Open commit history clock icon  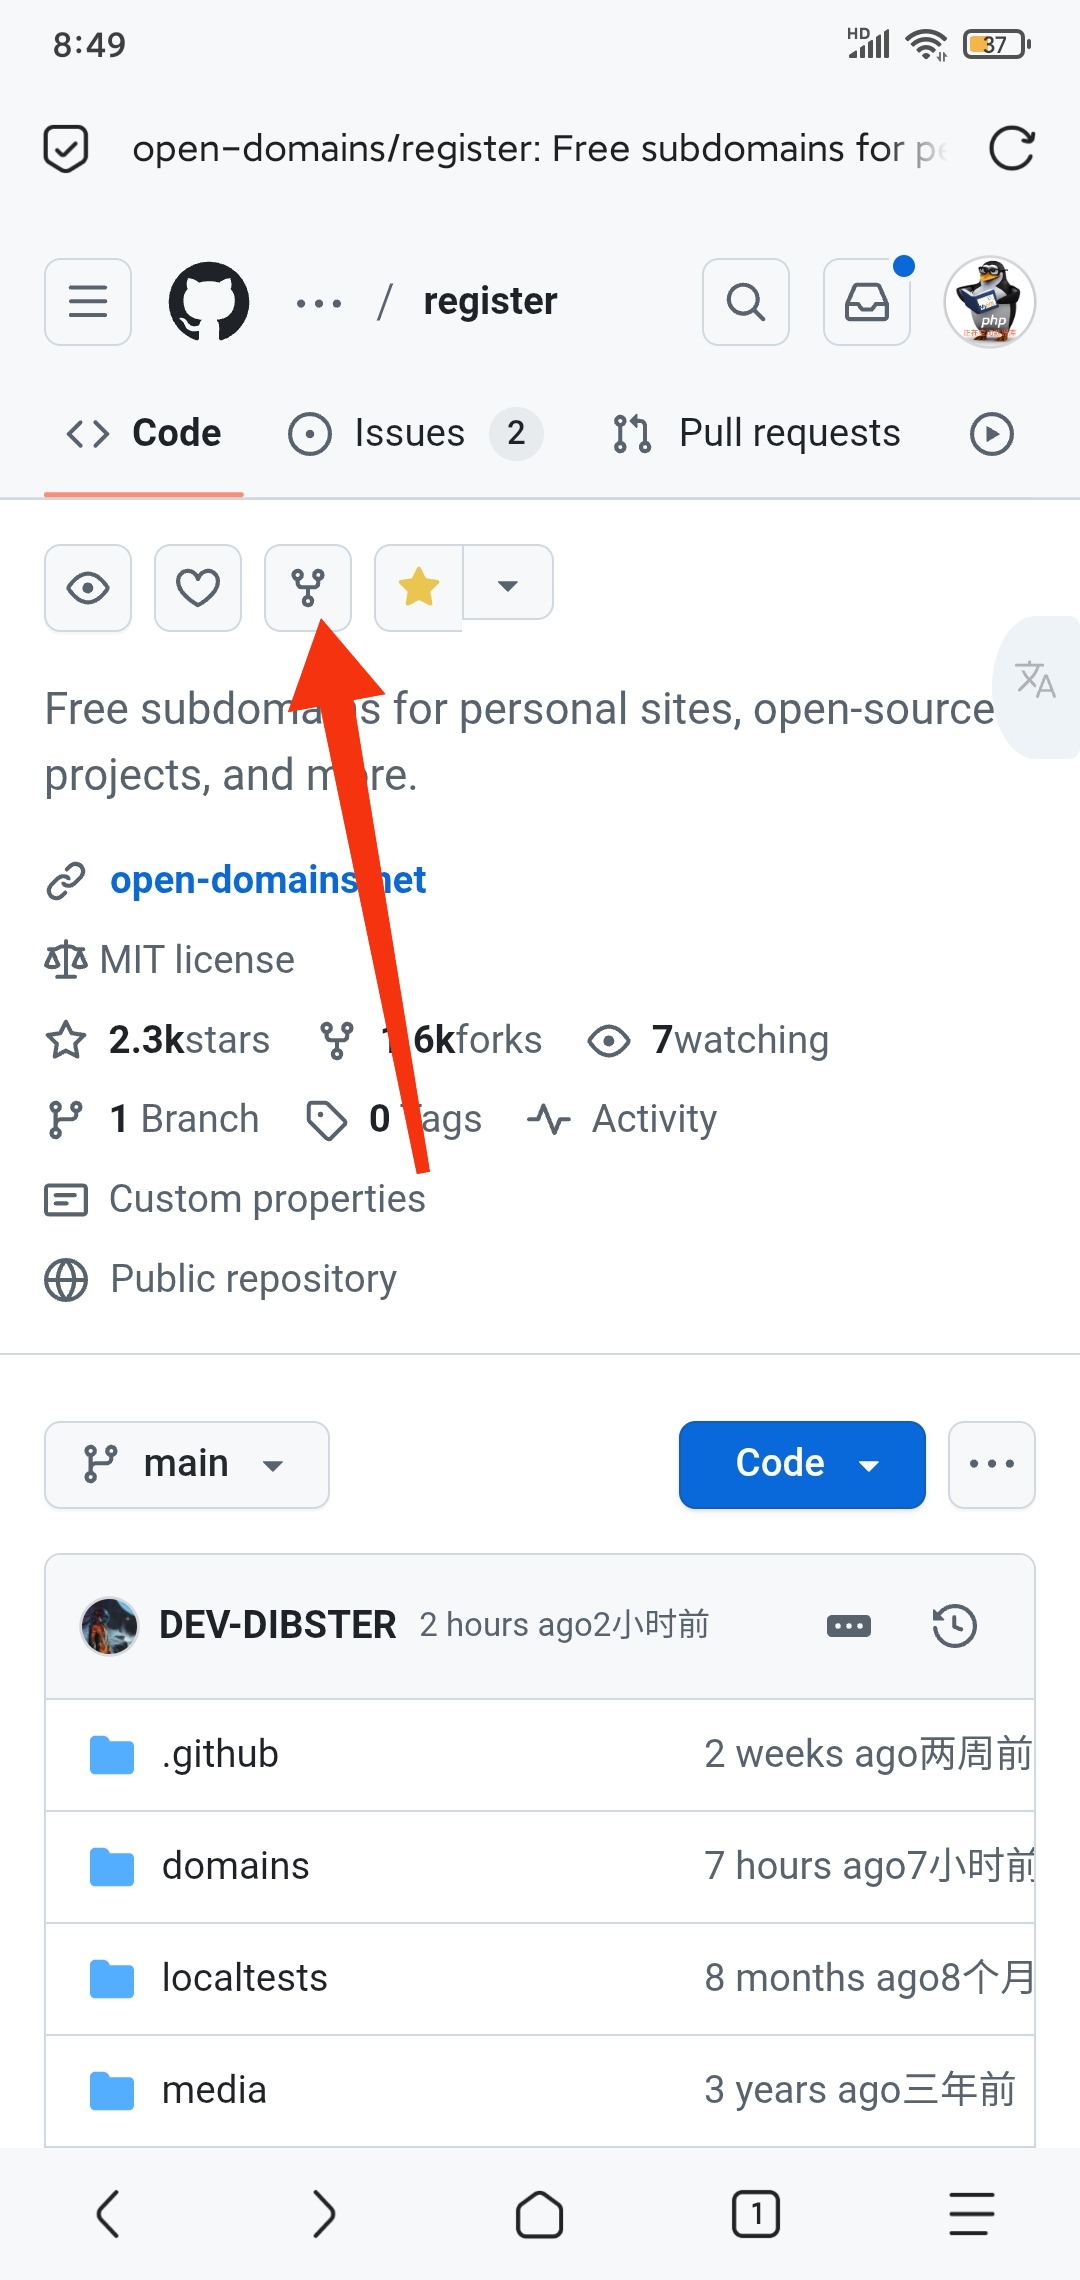tap(954, 1625)
